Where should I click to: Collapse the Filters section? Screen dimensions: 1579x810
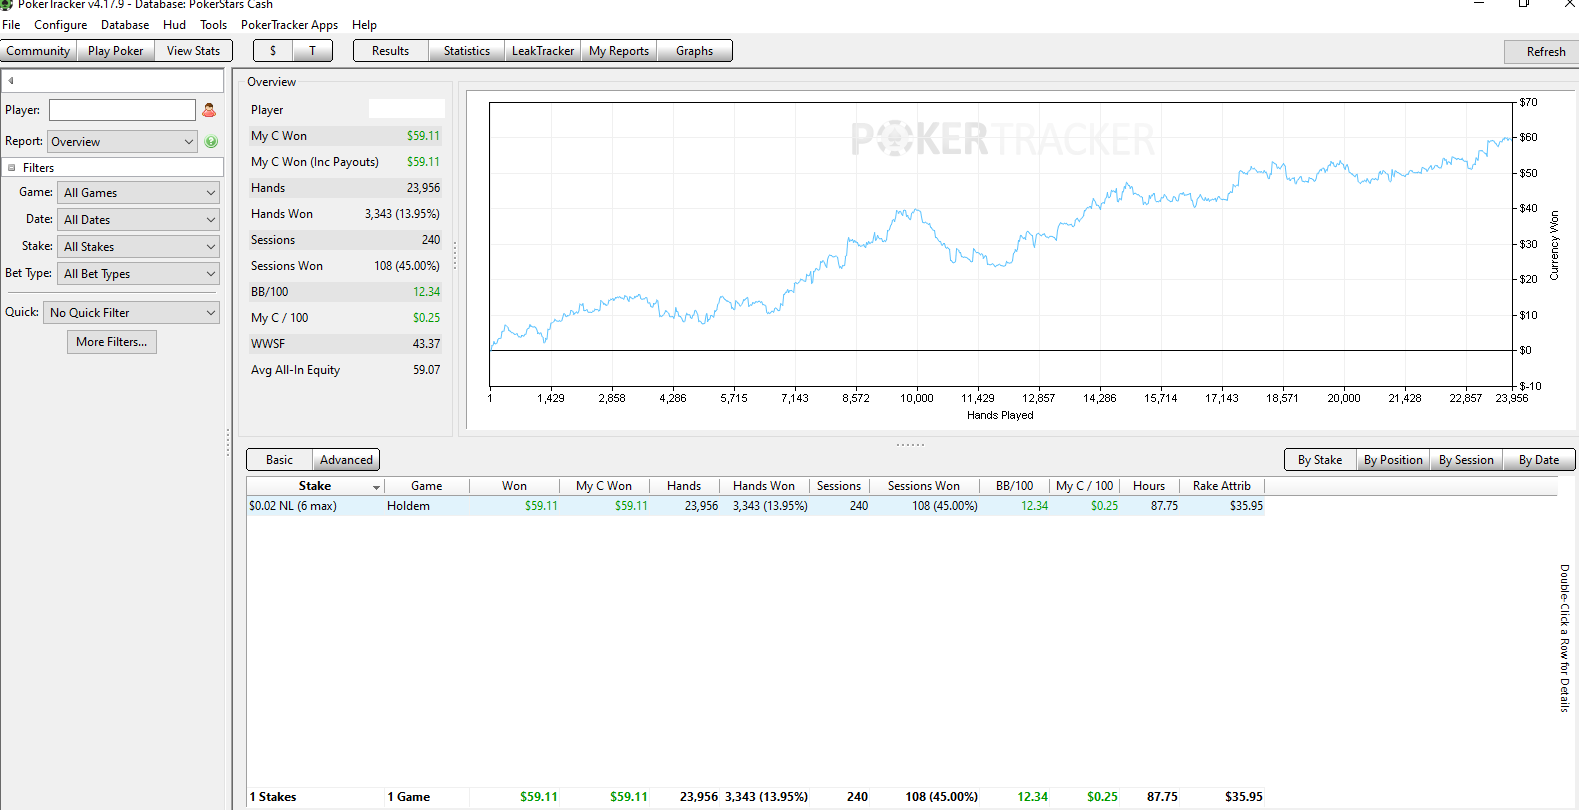coord(12,168)
